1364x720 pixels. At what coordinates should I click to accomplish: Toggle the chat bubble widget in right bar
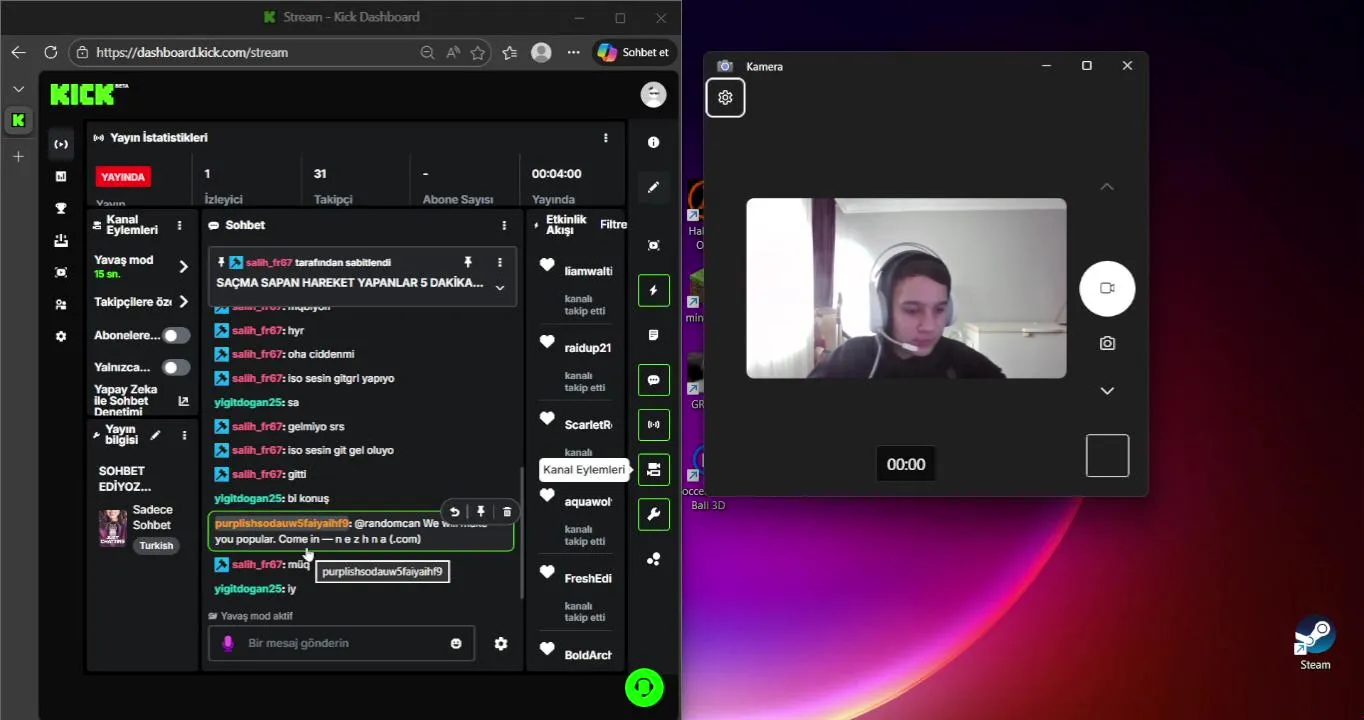pos(653,380)
